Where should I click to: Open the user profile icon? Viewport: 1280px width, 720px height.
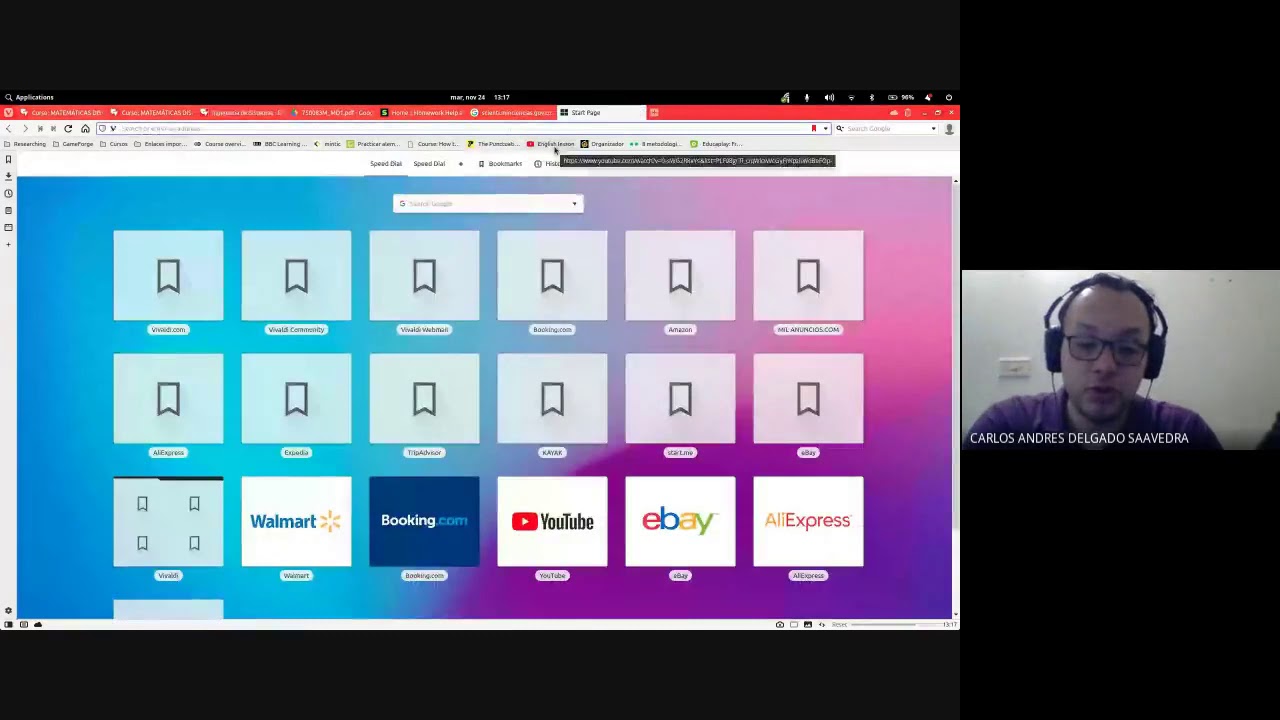(x=949, y=129)
